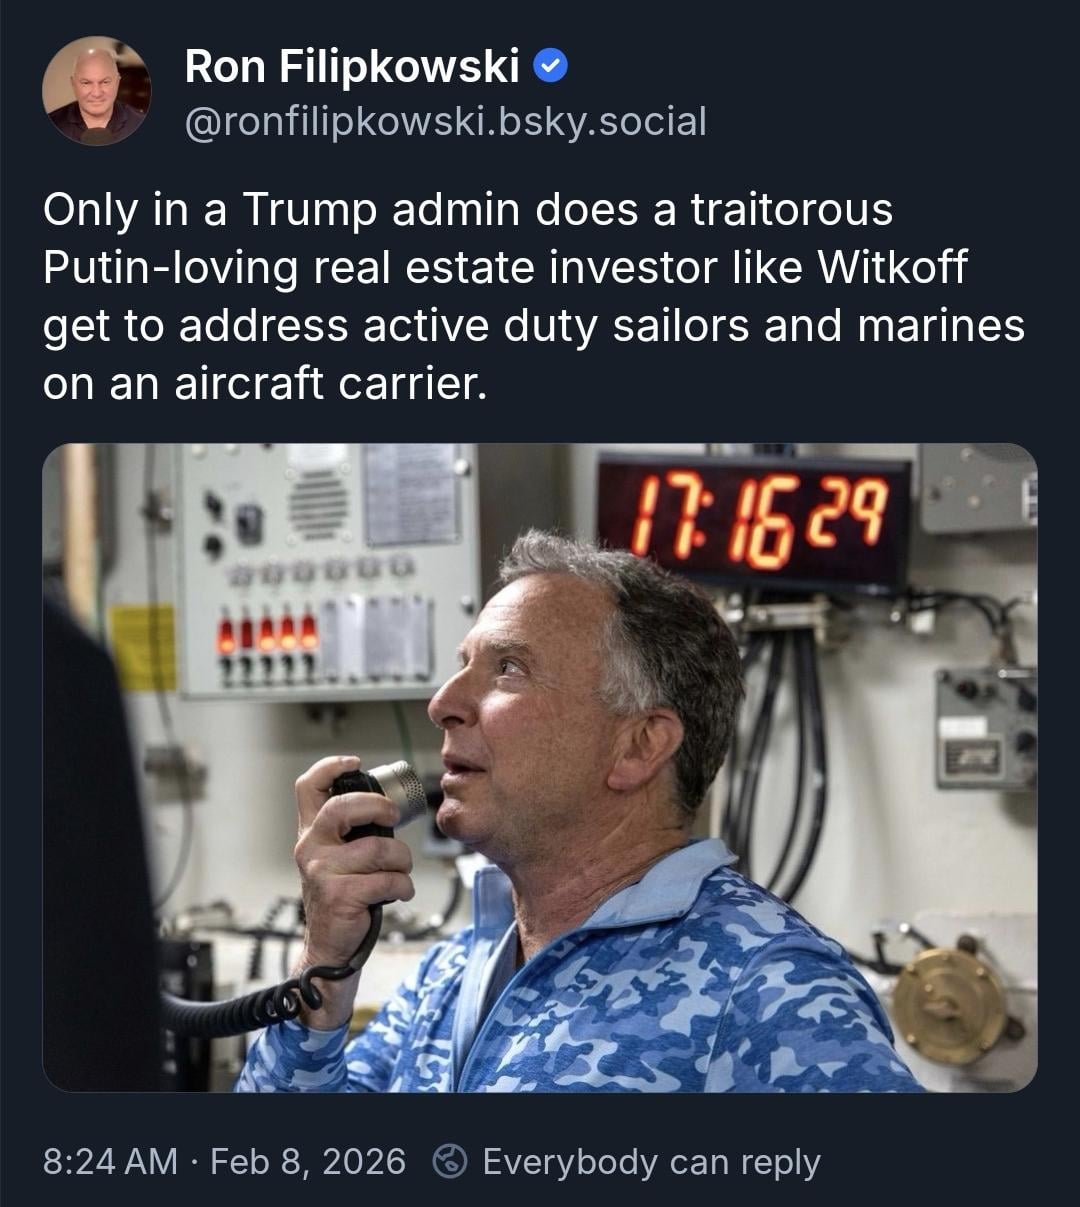Click the red digital clock in the photo
This screenshot has width=1080, height=1207.
tap(756, 520)
